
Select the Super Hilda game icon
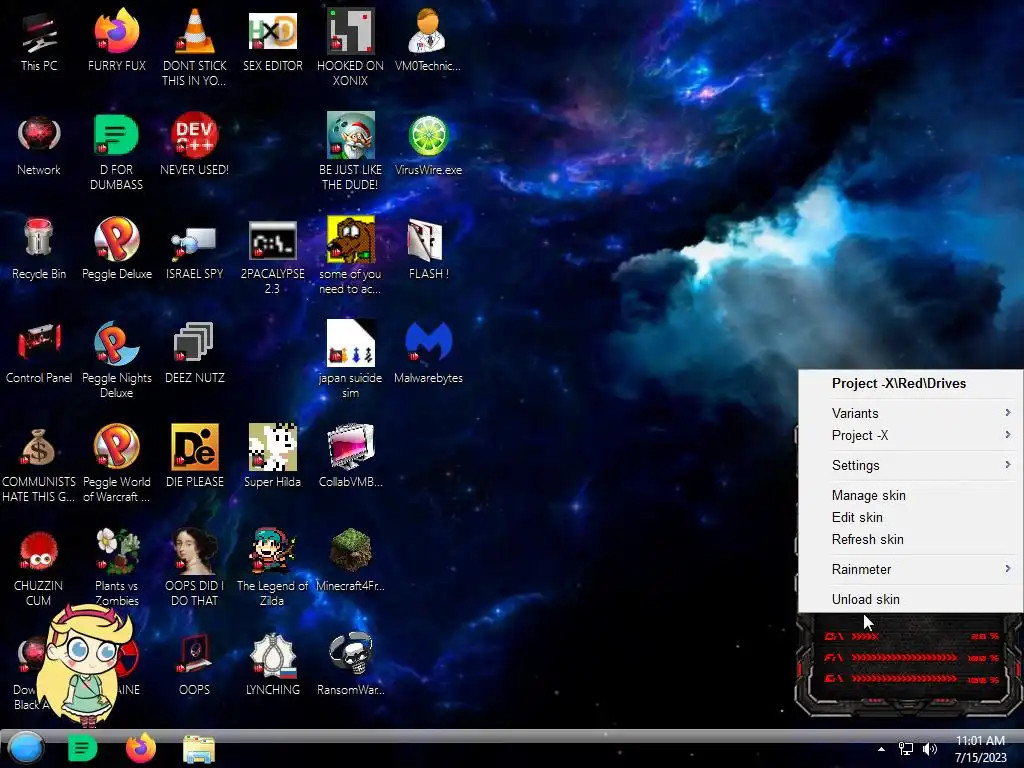click(272, 456)
